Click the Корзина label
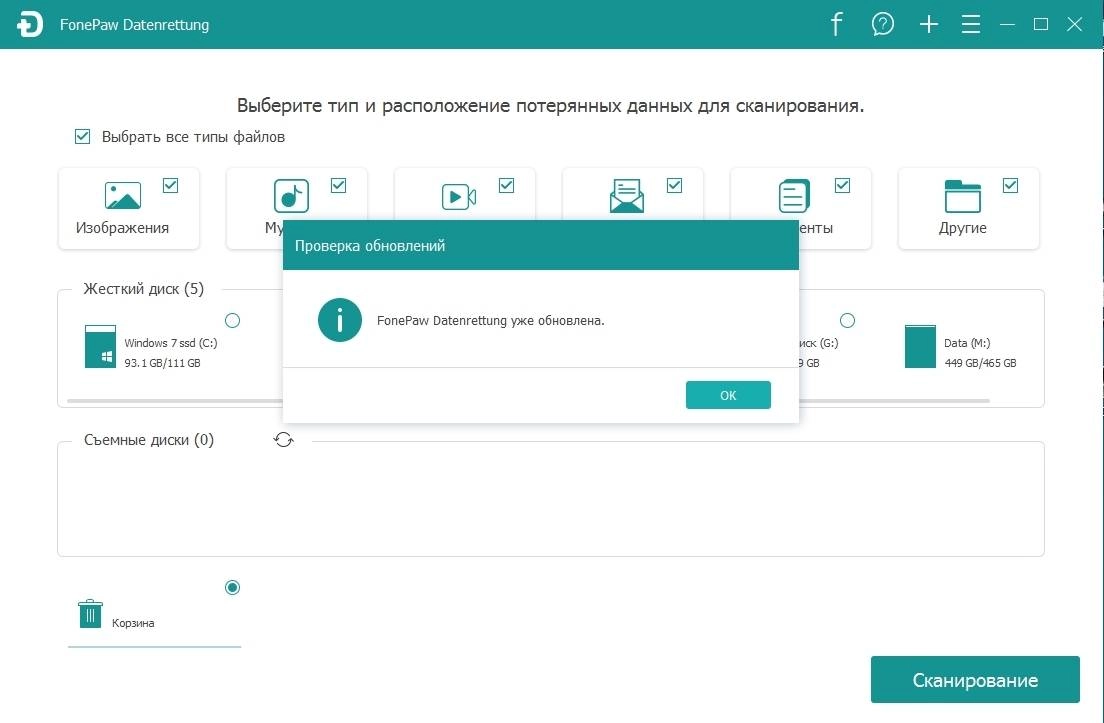 [x=133, y=623]
